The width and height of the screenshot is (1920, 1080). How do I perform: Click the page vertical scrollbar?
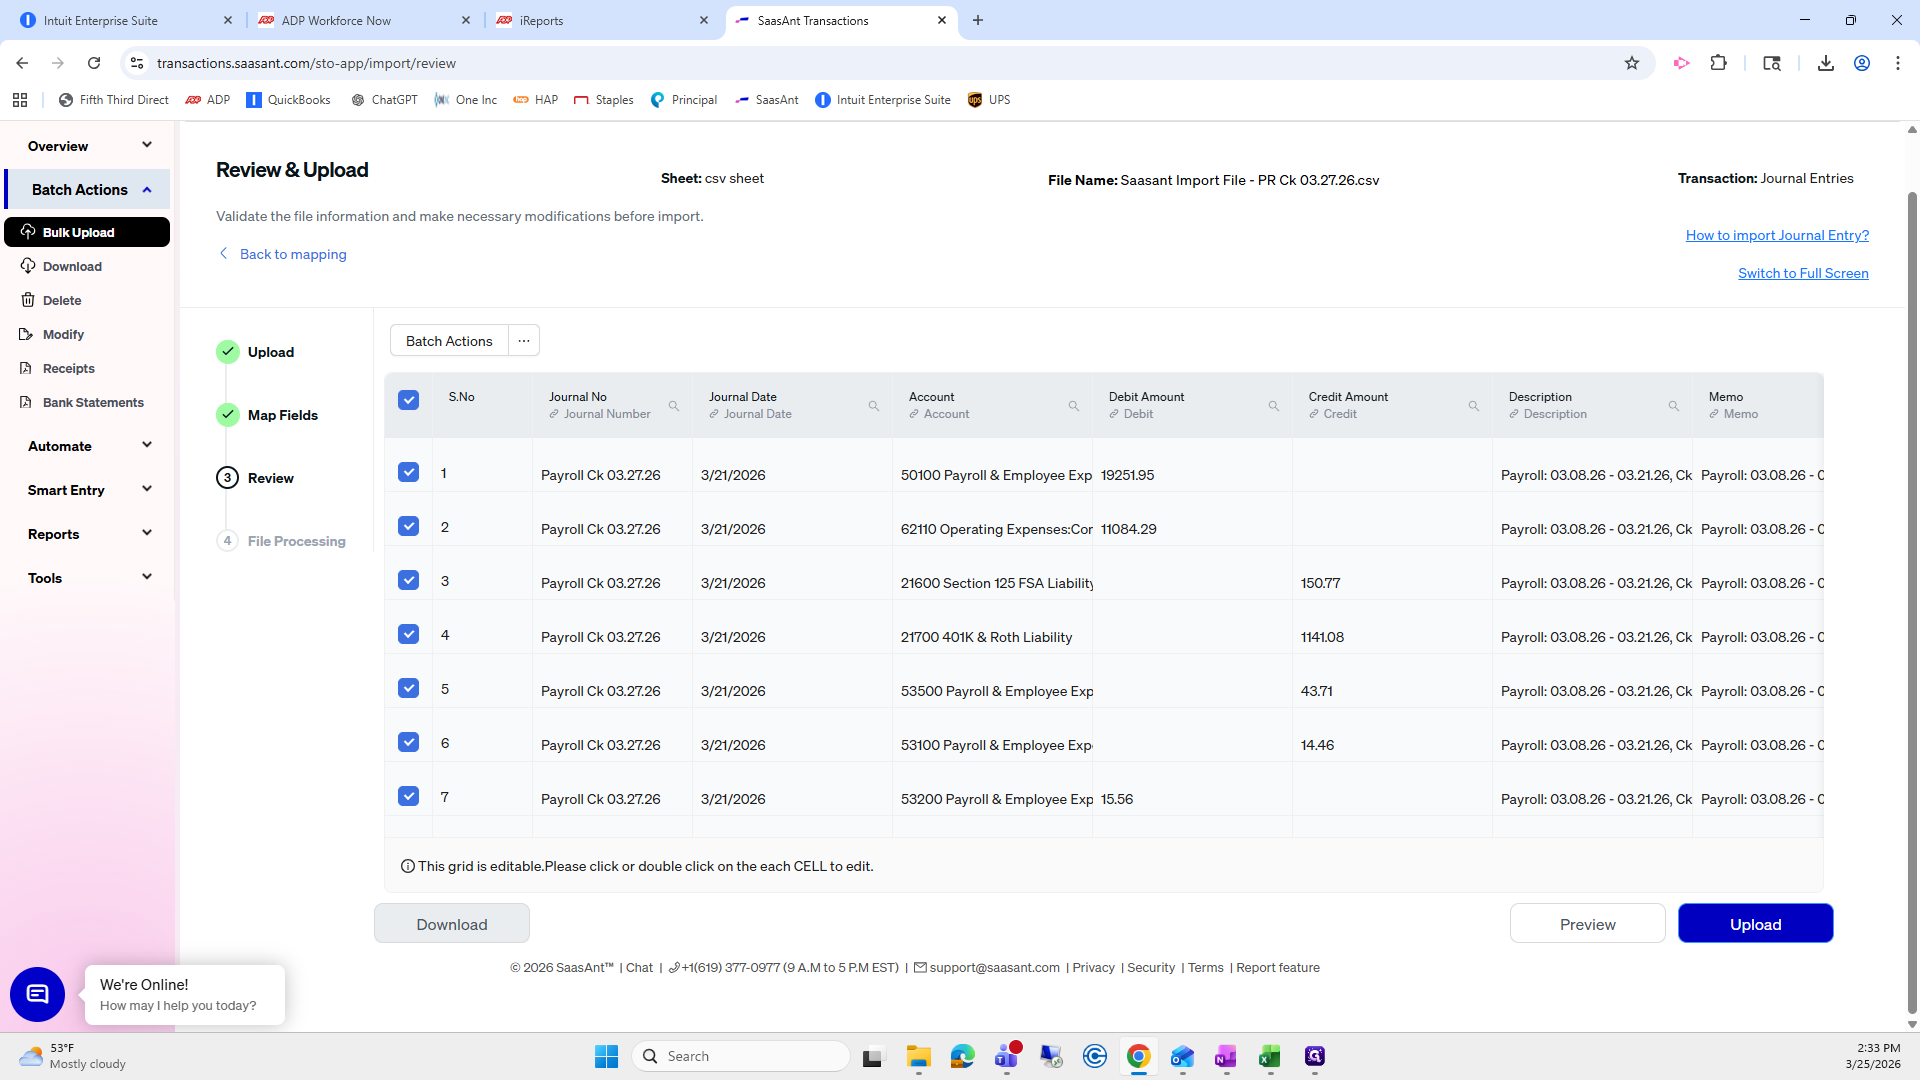(1911, 600)
